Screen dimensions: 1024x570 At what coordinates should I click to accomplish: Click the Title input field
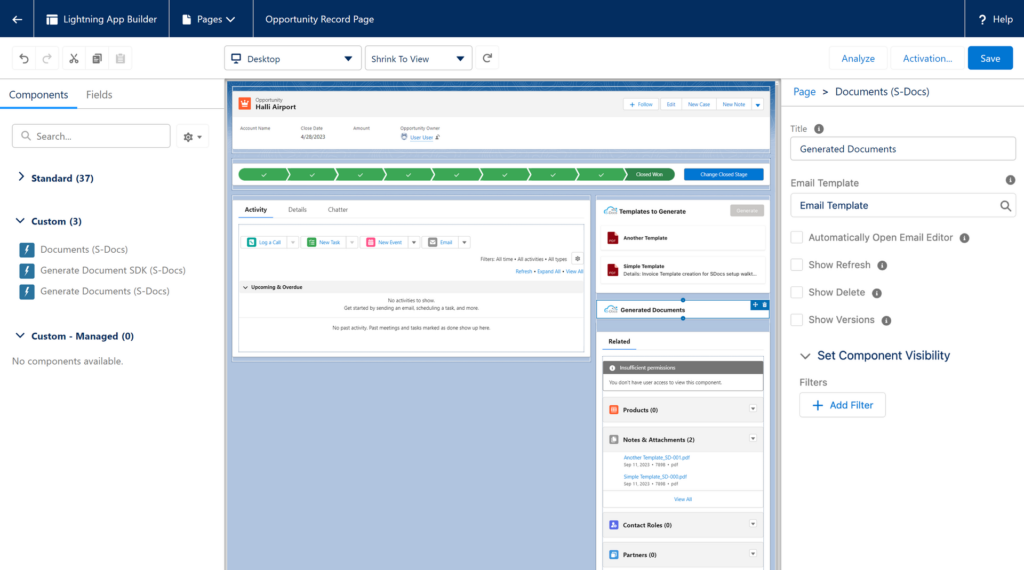click(x=903, y=149)
